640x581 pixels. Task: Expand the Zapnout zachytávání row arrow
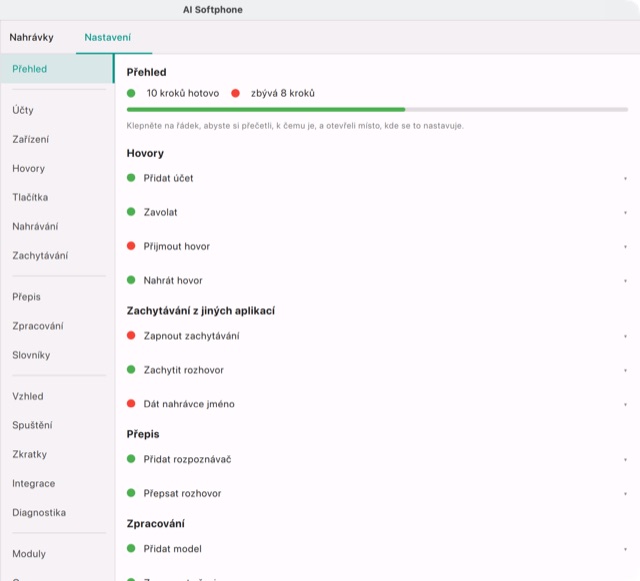coord(625,336)
